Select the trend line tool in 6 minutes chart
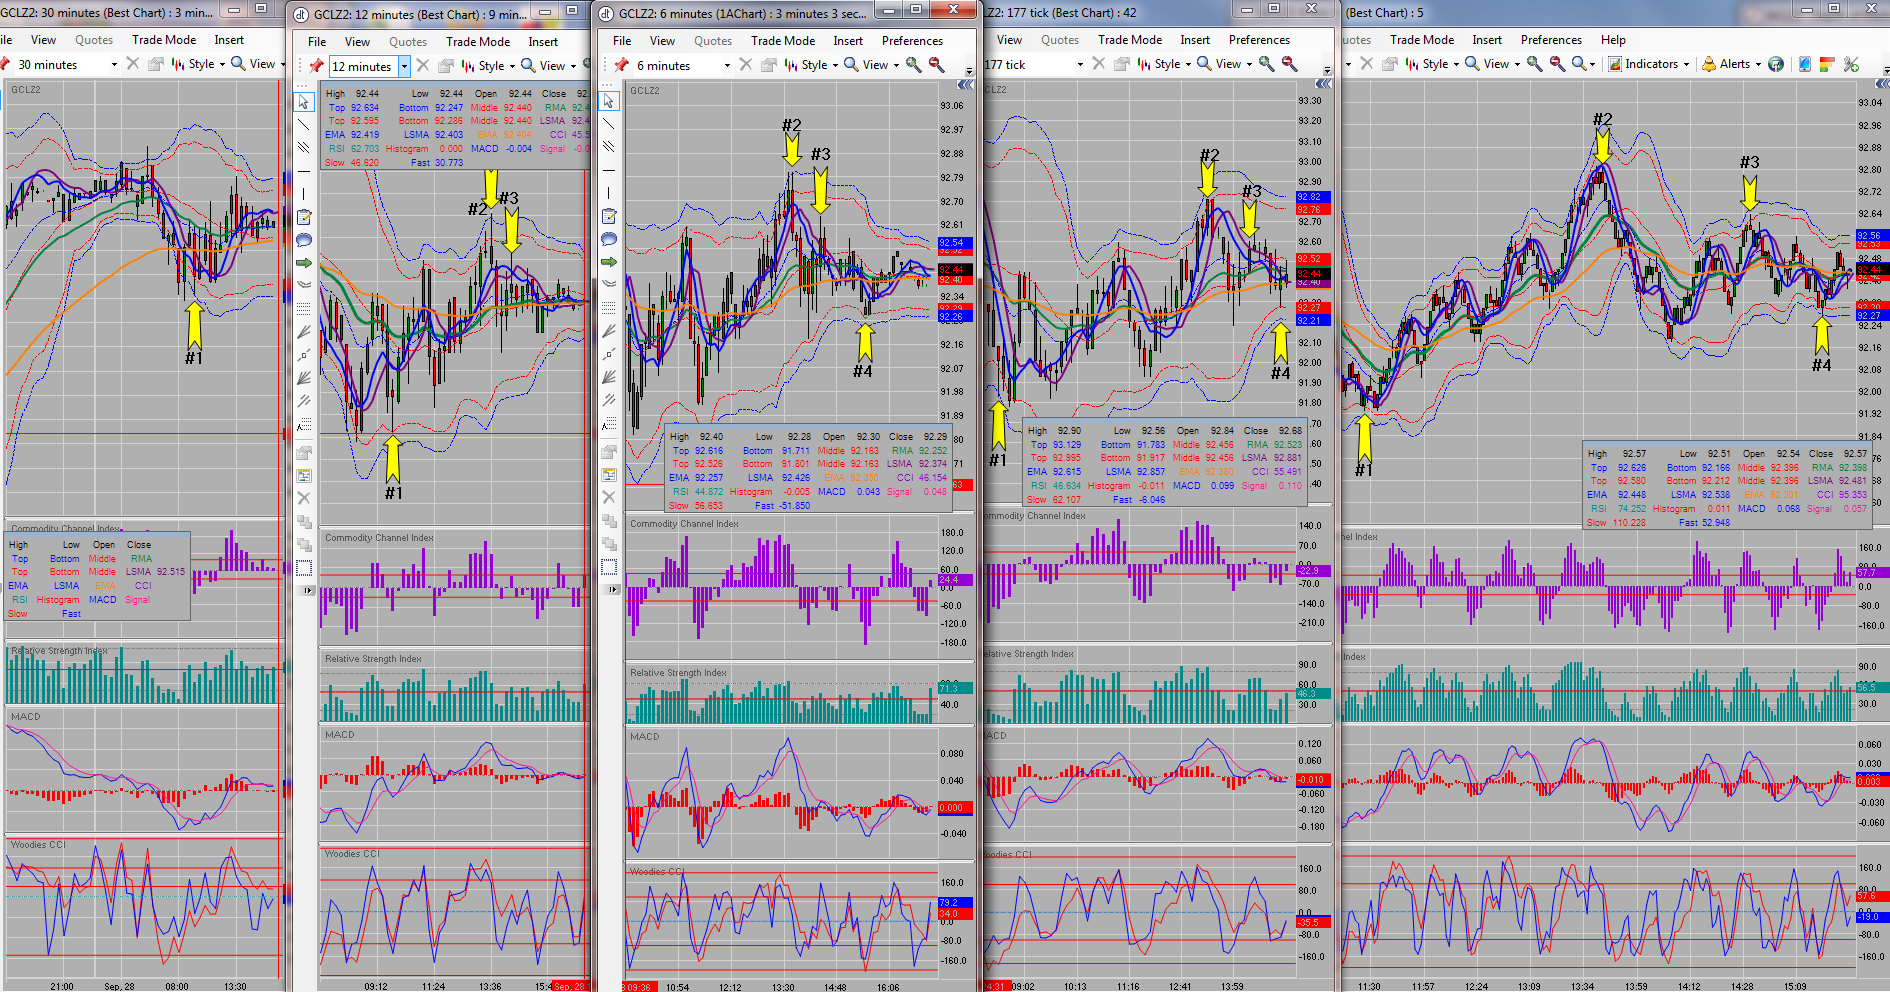This screenshot has height=992, width=1890. tap(609, 124)
